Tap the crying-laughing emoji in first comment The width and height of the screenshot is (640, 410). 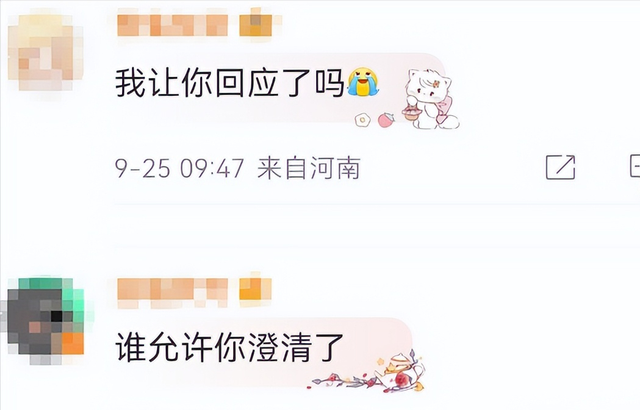(x=363, y=82)
